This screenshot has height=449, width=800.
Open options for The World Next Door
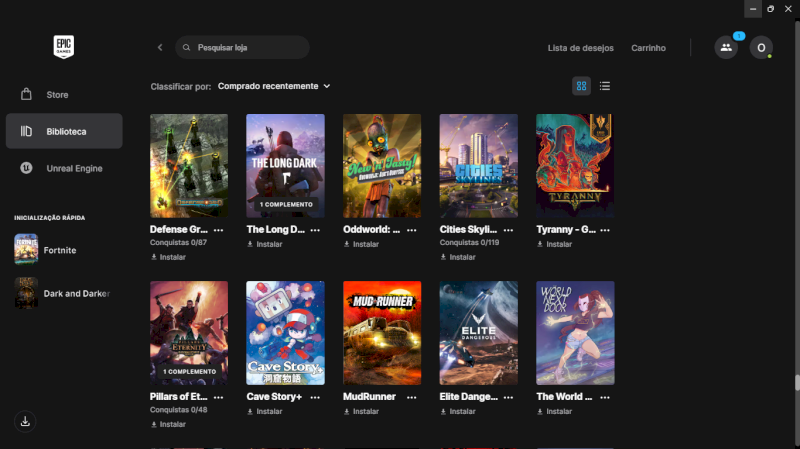[x=605, y=397]
